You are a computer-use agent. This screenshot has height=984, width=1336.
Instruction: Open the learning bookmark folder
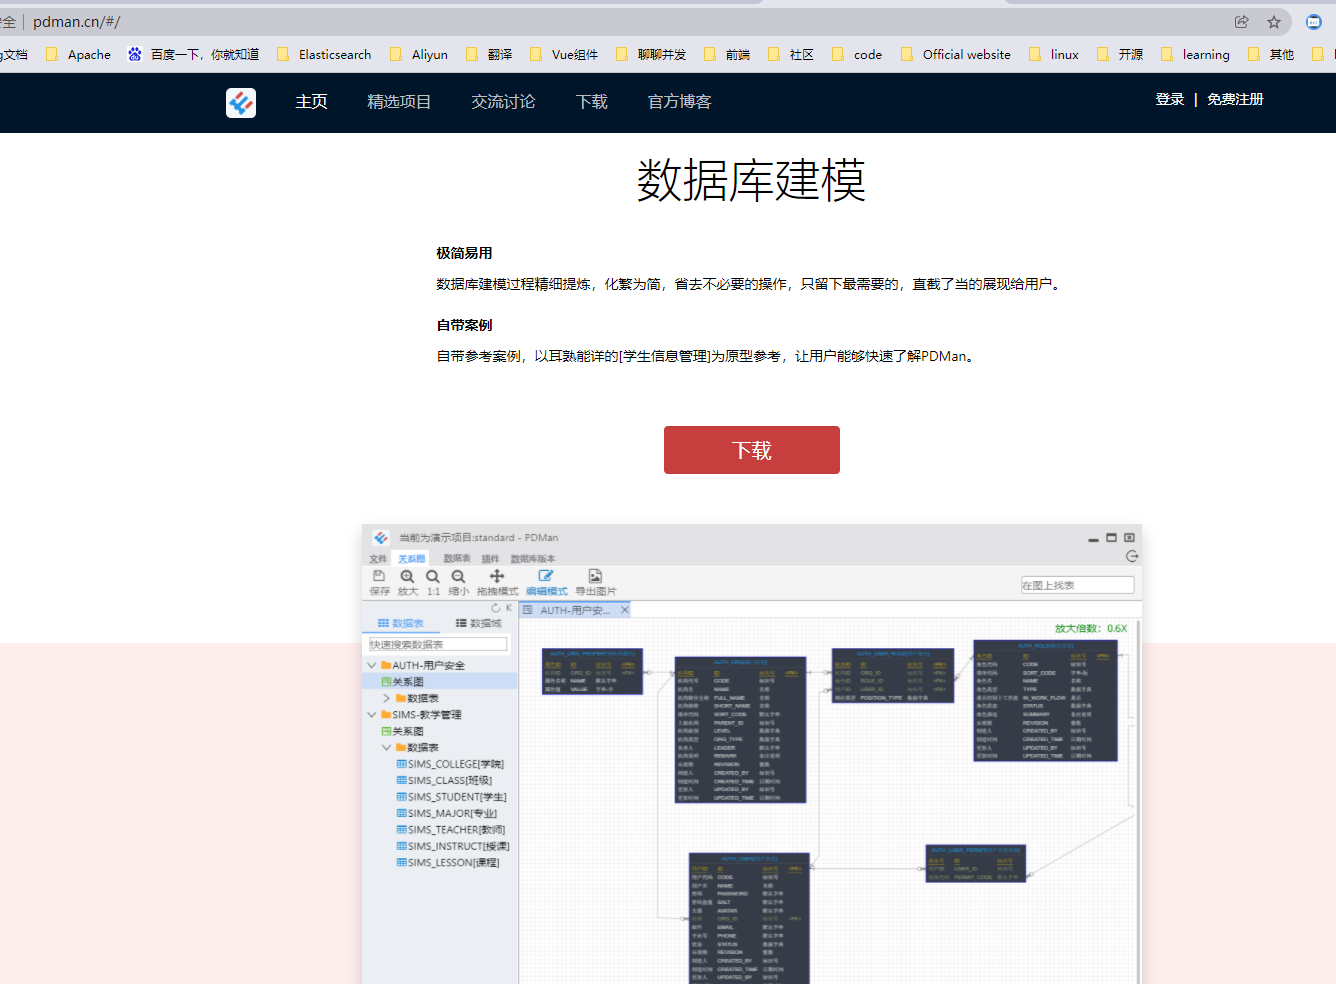click(x=1195, y=55)
